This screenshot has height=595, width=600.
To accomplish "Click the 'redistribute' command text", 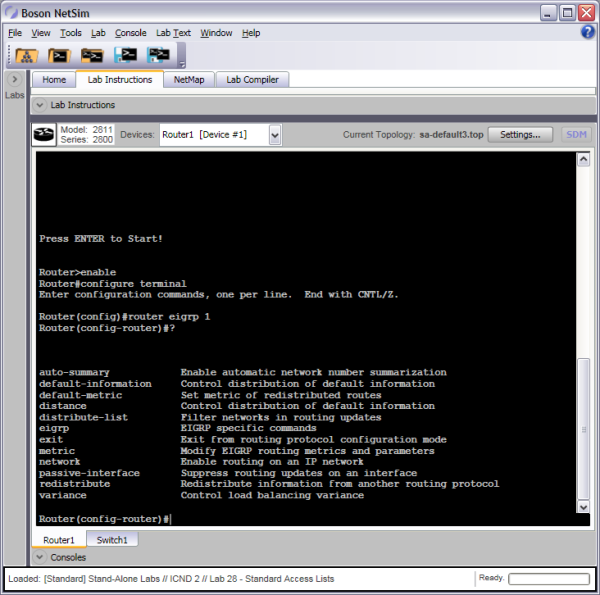I will (74, 484).
